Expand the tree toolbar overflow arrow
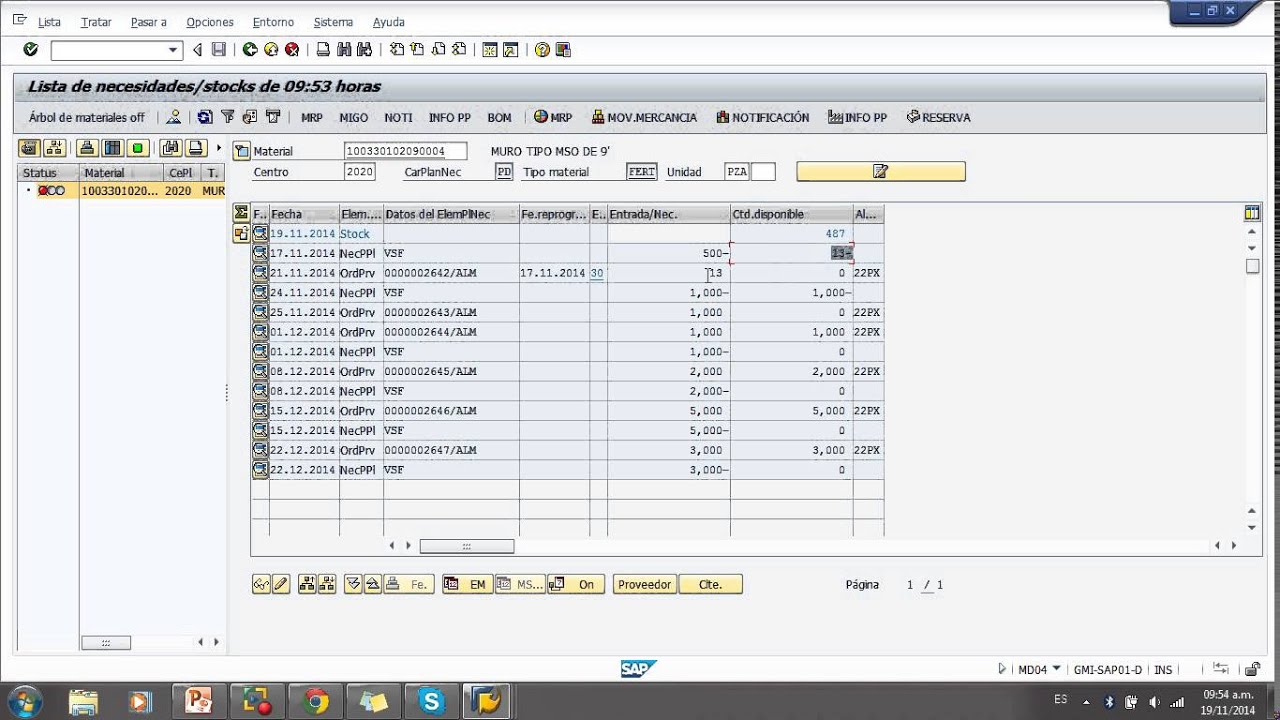The image size is (1280, 720). (x=219, y=148)
